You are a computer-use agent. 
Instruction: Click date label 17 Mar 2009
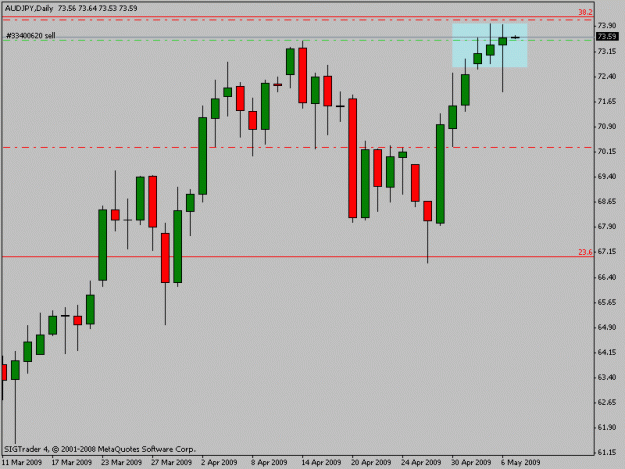pos(72,462)
